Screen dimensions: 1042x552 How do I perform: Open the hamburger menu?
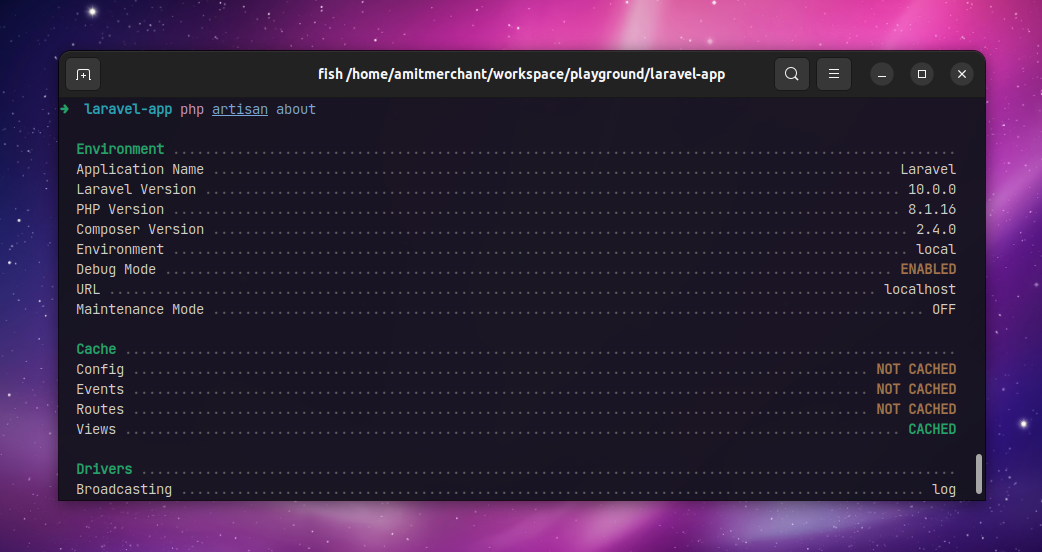pos(833,74)
